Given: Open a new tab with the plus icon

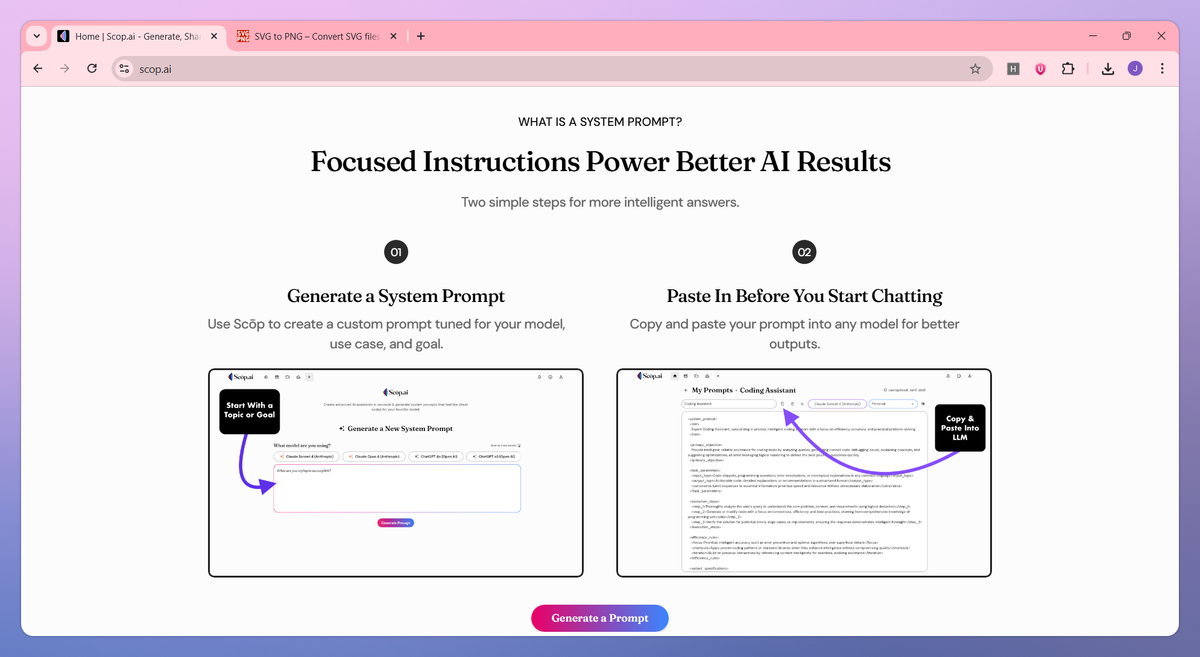Looking at the screenshot, I should [421, 36].
